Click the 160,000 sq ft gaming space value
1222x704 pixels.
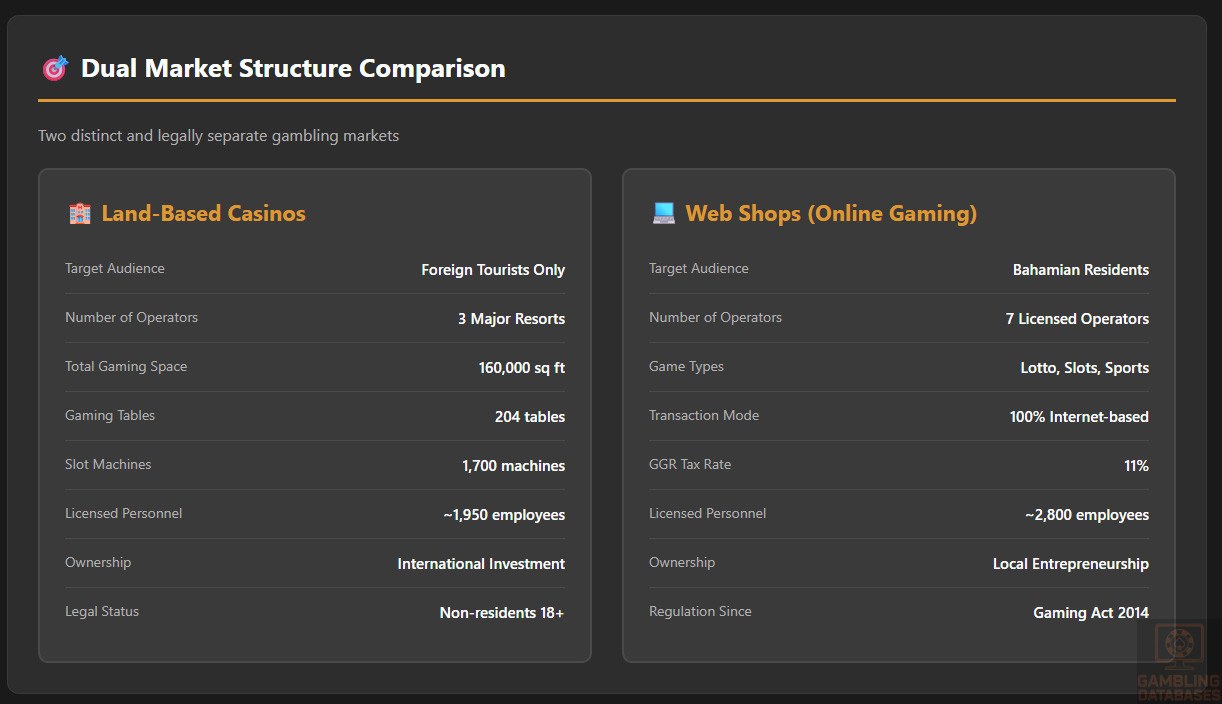521,368
